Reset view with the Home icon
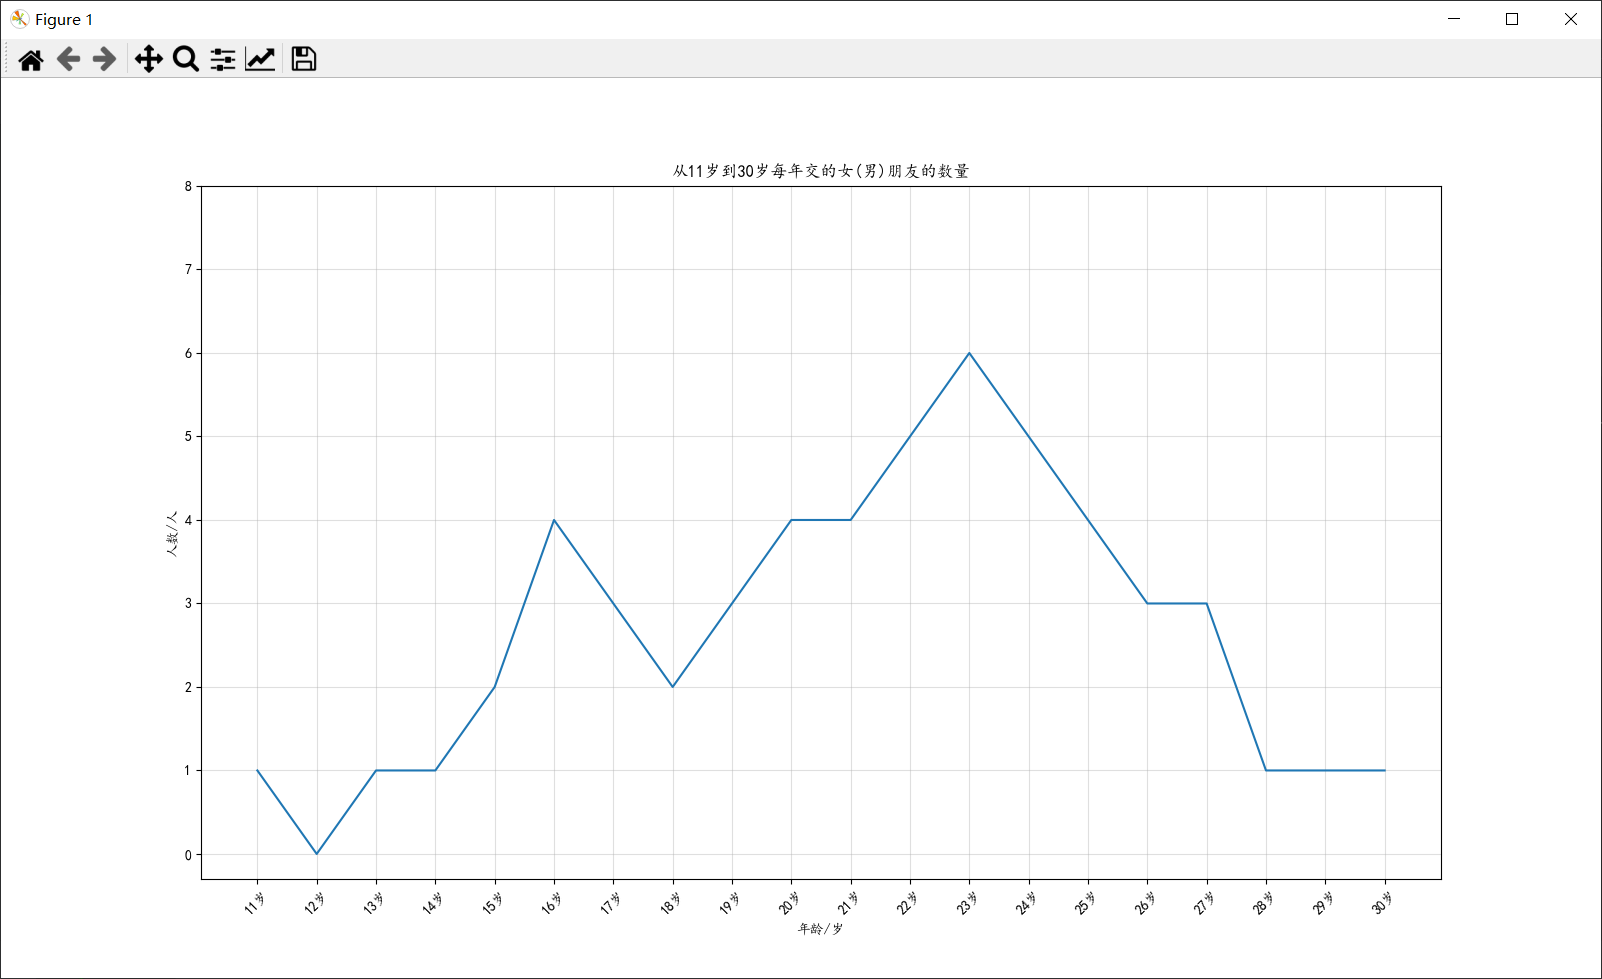1602x979 pixels. (31, 59)
